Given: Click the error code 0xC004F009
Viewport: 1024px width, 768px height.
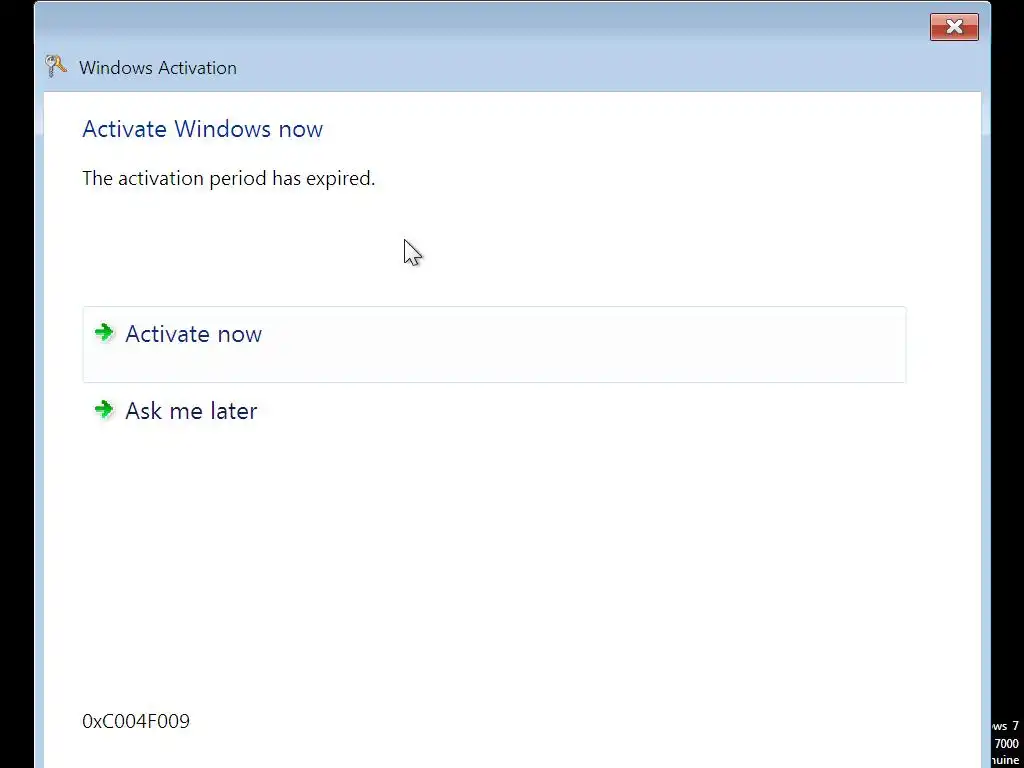Looking at the screenshot, I should tap(136, 721).
